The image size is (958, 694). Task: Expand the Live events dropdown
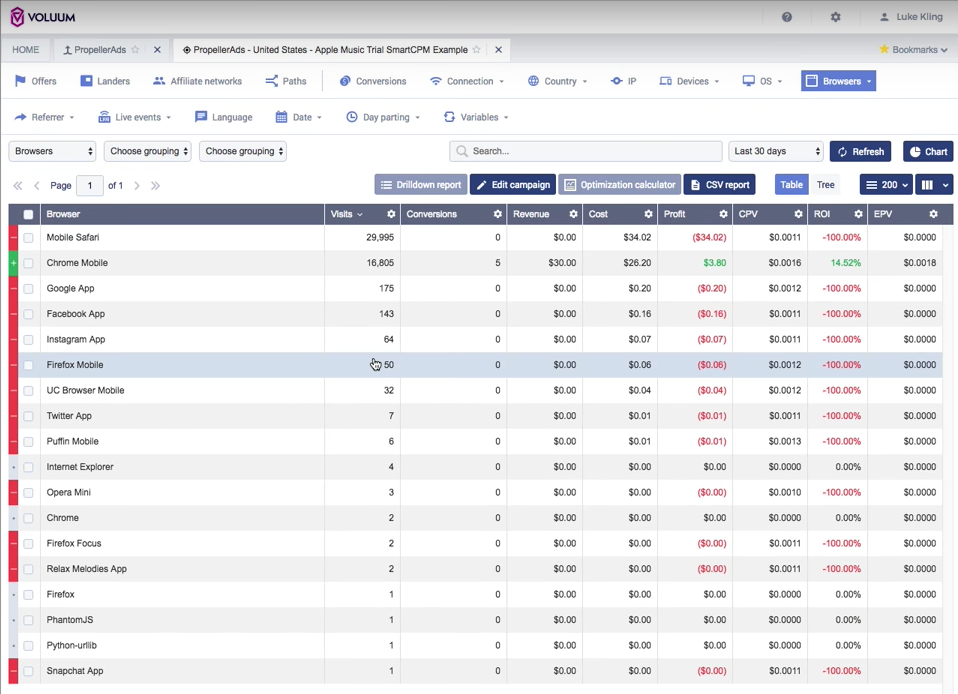point(134,117)
